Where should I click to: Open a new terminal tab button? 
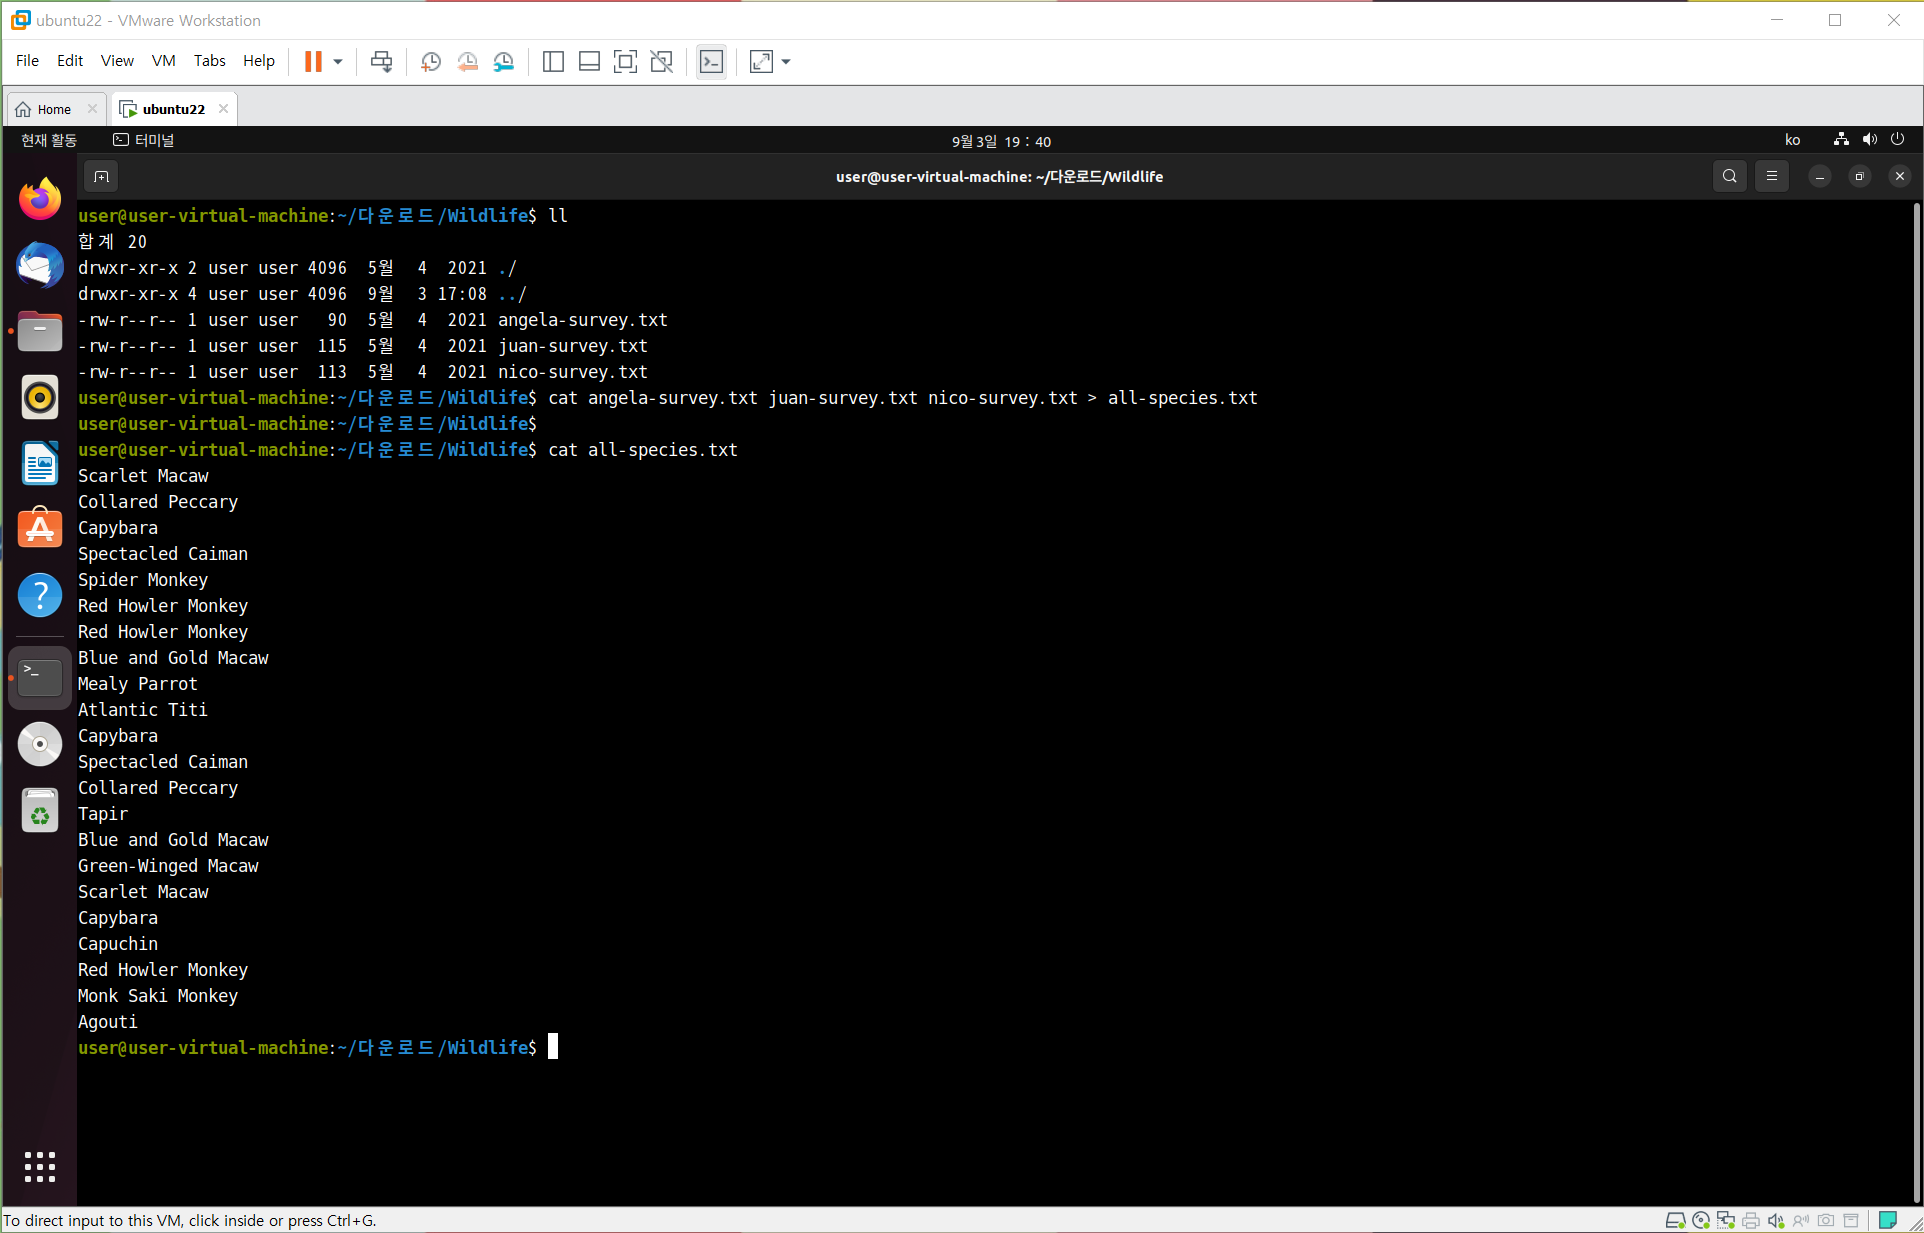pos(101,177)
